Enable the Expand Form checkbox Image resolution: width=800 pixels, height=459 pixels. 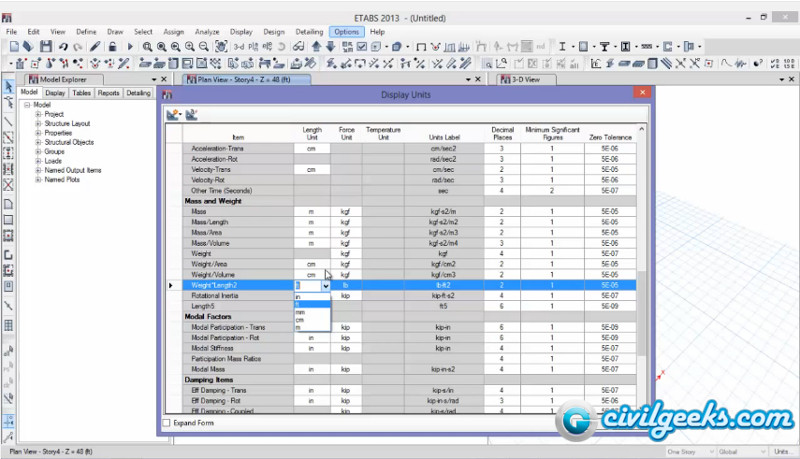point(167,423)
